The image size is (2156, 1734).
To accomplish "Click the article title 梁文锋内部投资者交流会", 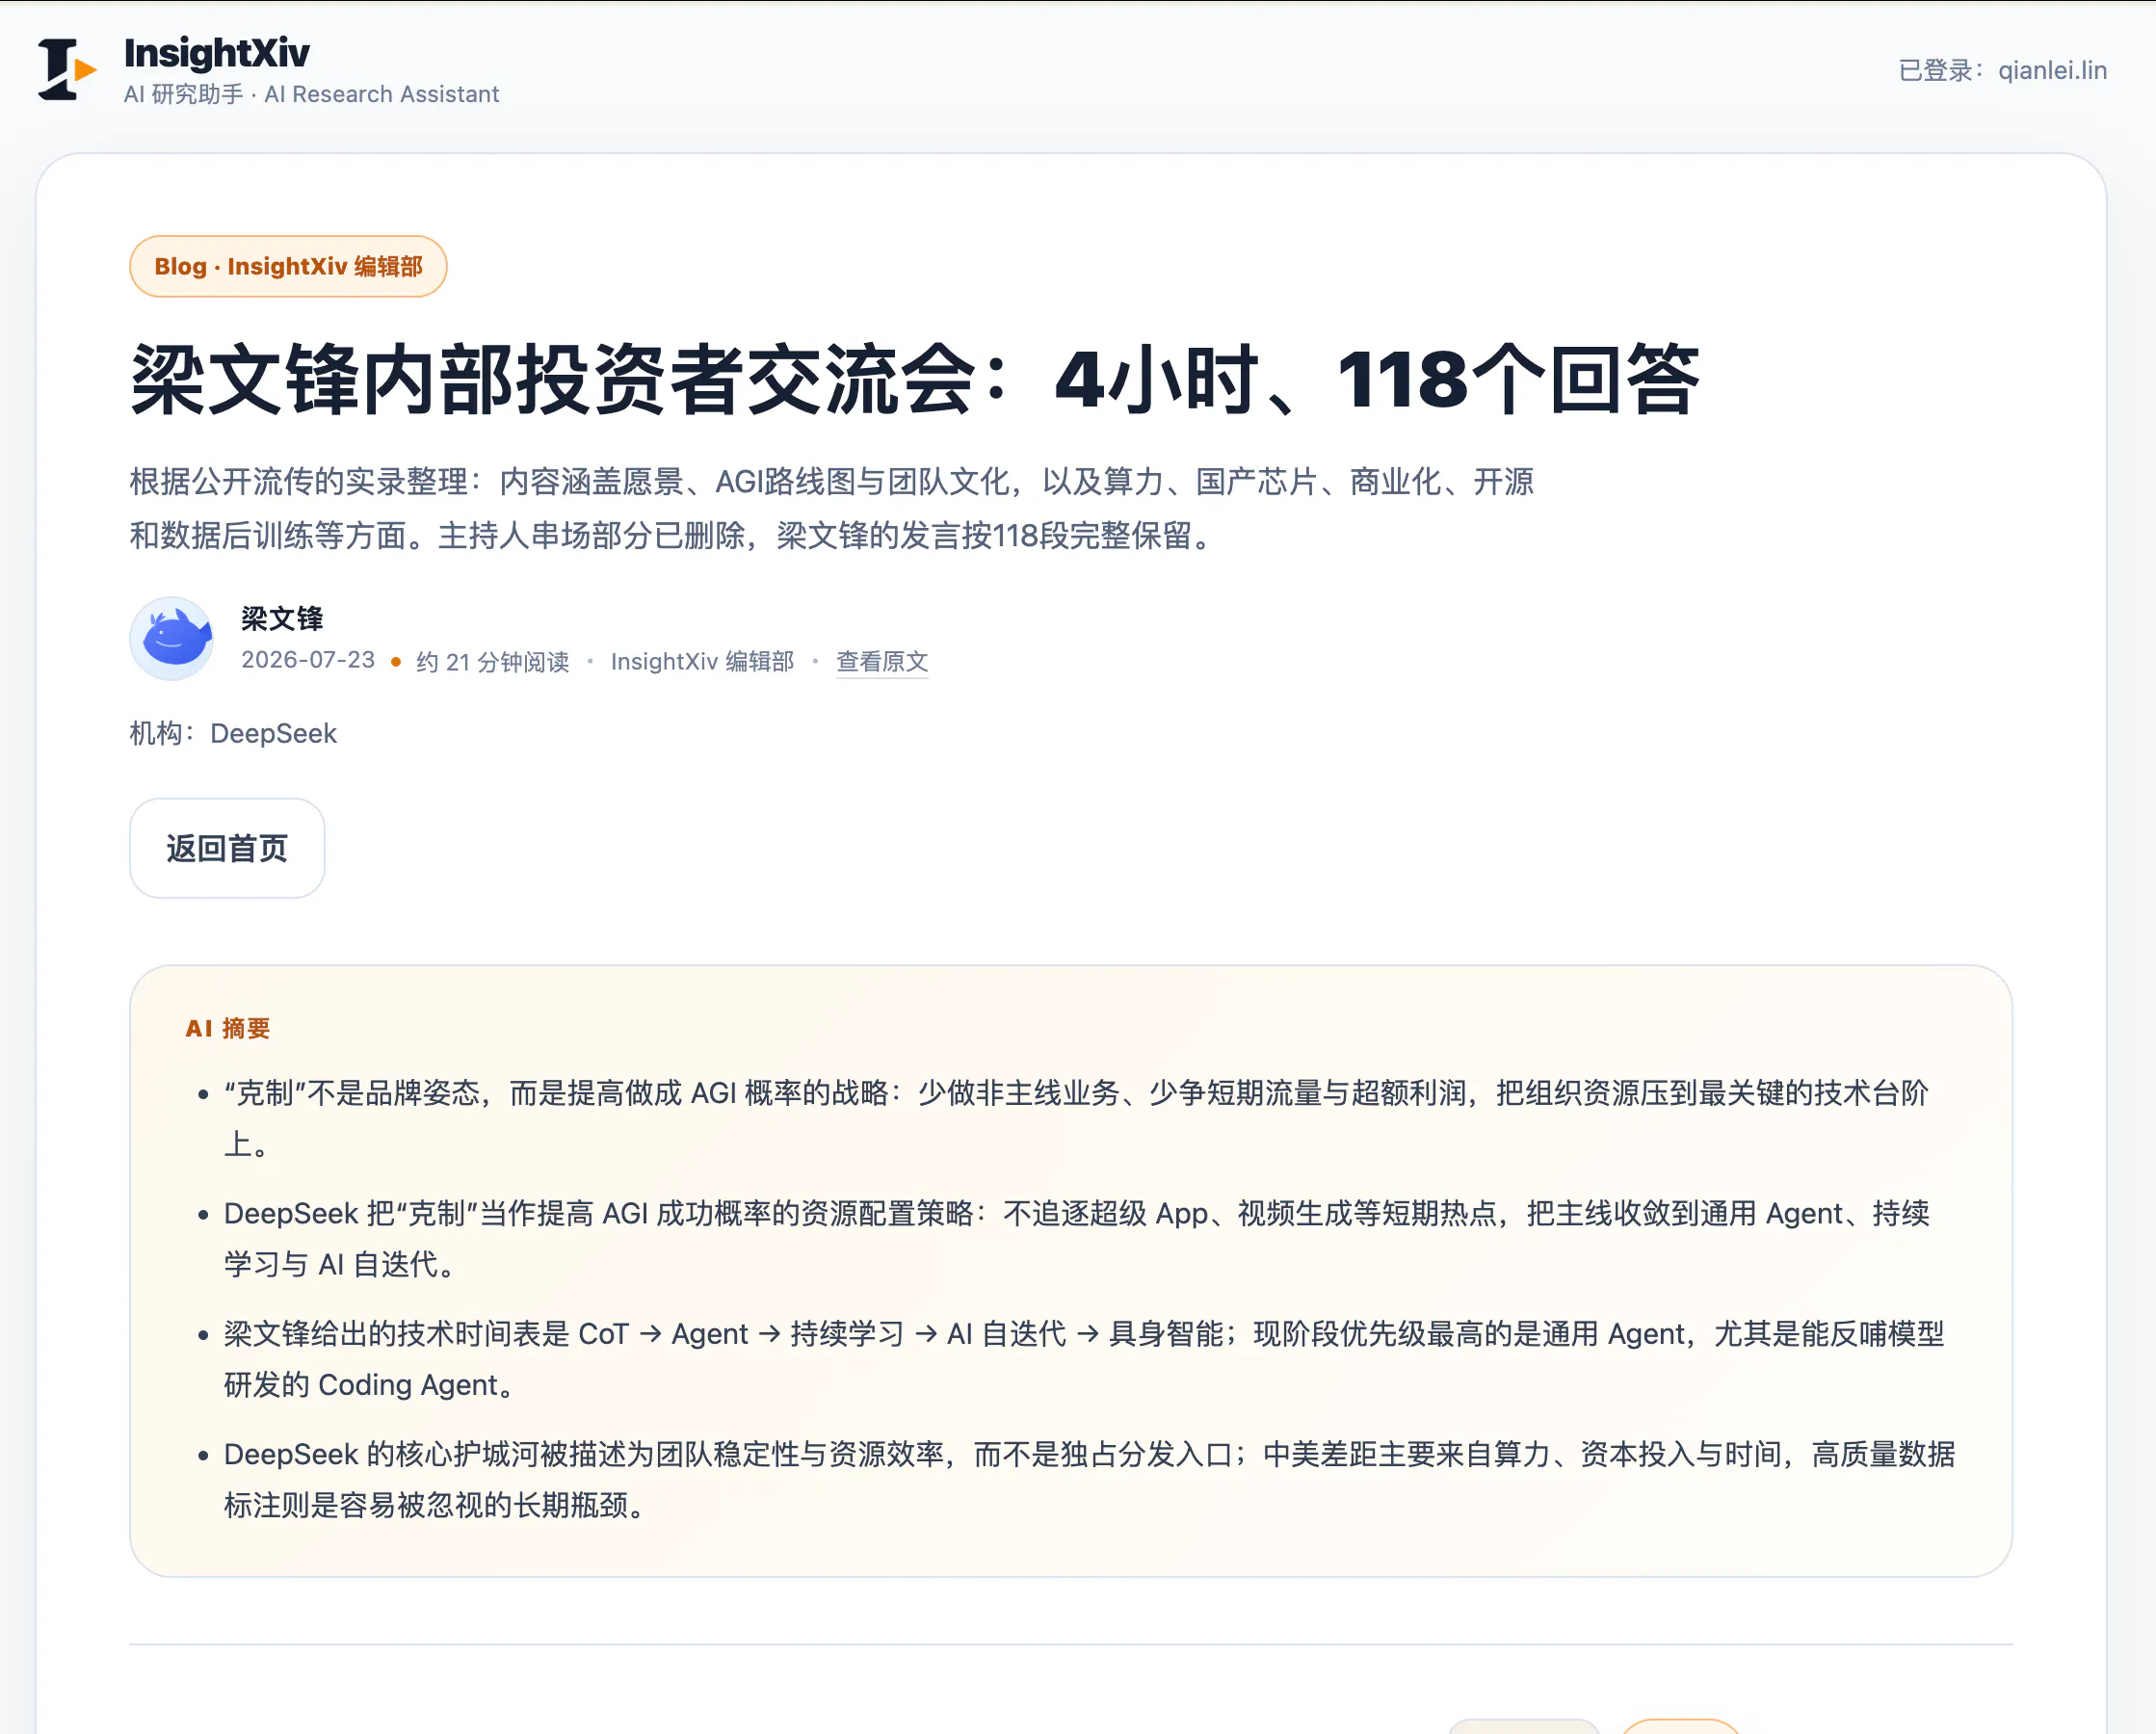I will (915, 380).
